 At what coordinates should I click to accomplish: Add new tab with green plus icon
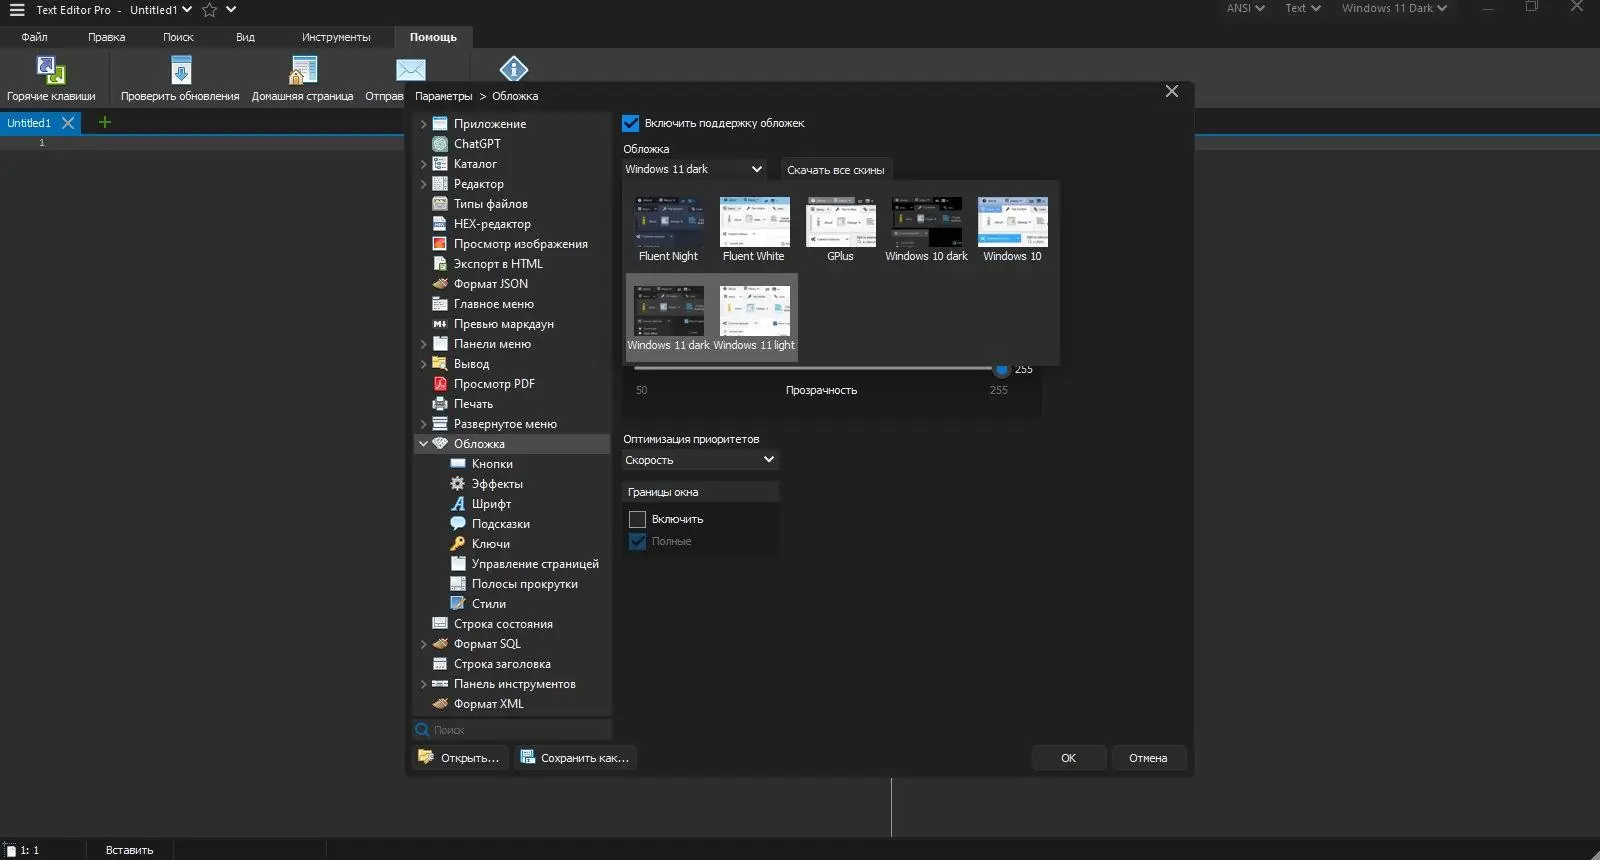point(105,122)
